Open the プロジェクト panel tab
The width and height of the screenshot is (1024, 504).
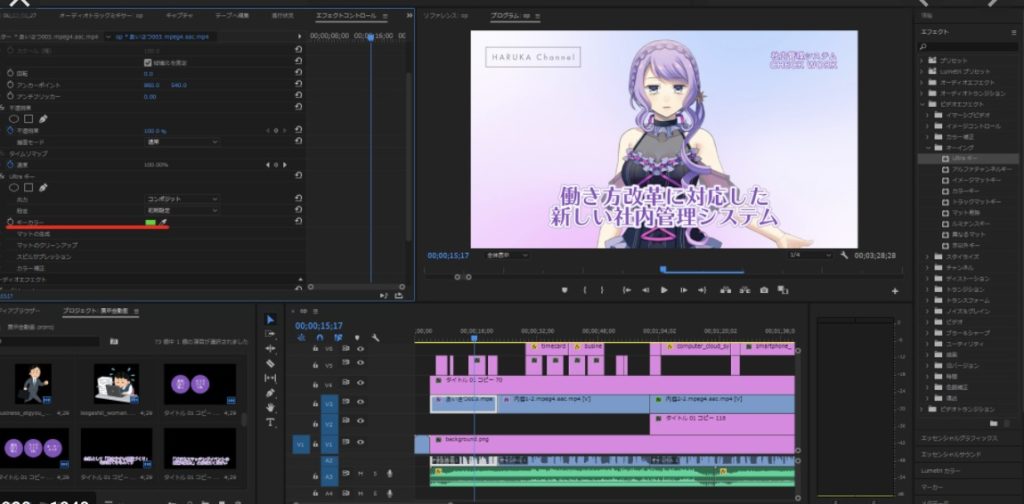click(96, 311)
